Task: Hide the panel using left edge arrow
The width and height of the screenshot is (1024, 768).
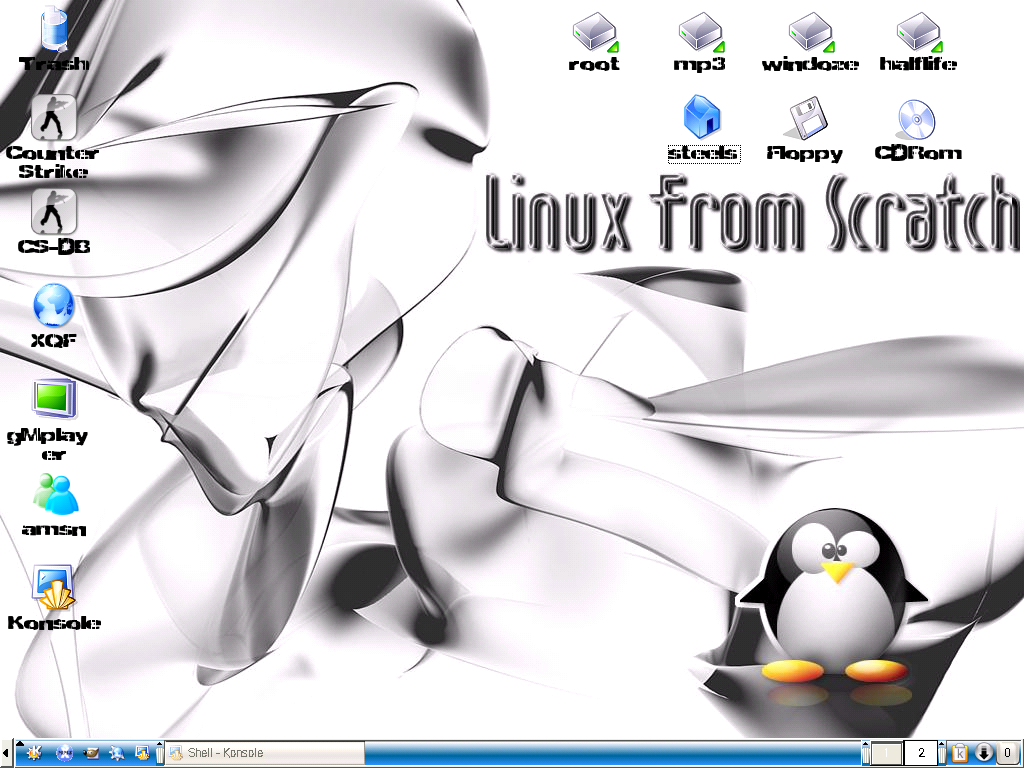Action: click(x=6, y=753)
